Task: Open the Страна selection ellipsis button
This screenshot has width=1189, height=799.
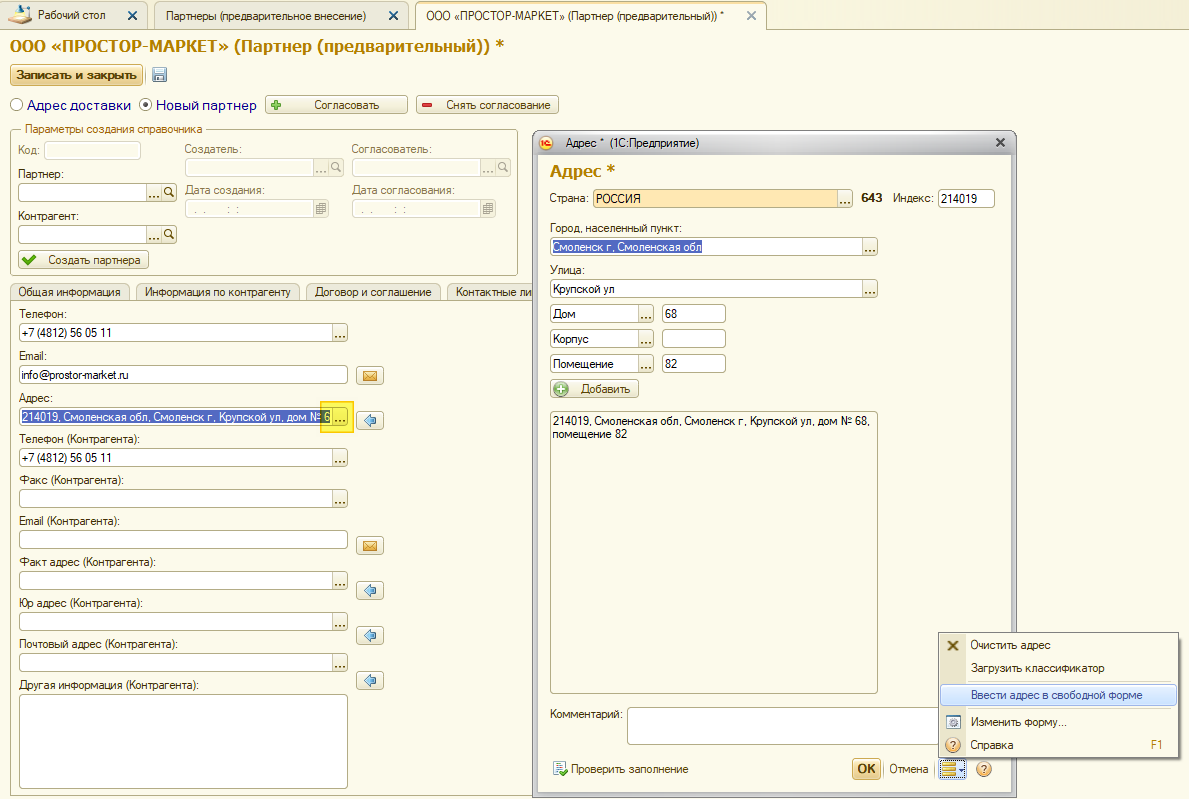Action: (x=845, y=199)
